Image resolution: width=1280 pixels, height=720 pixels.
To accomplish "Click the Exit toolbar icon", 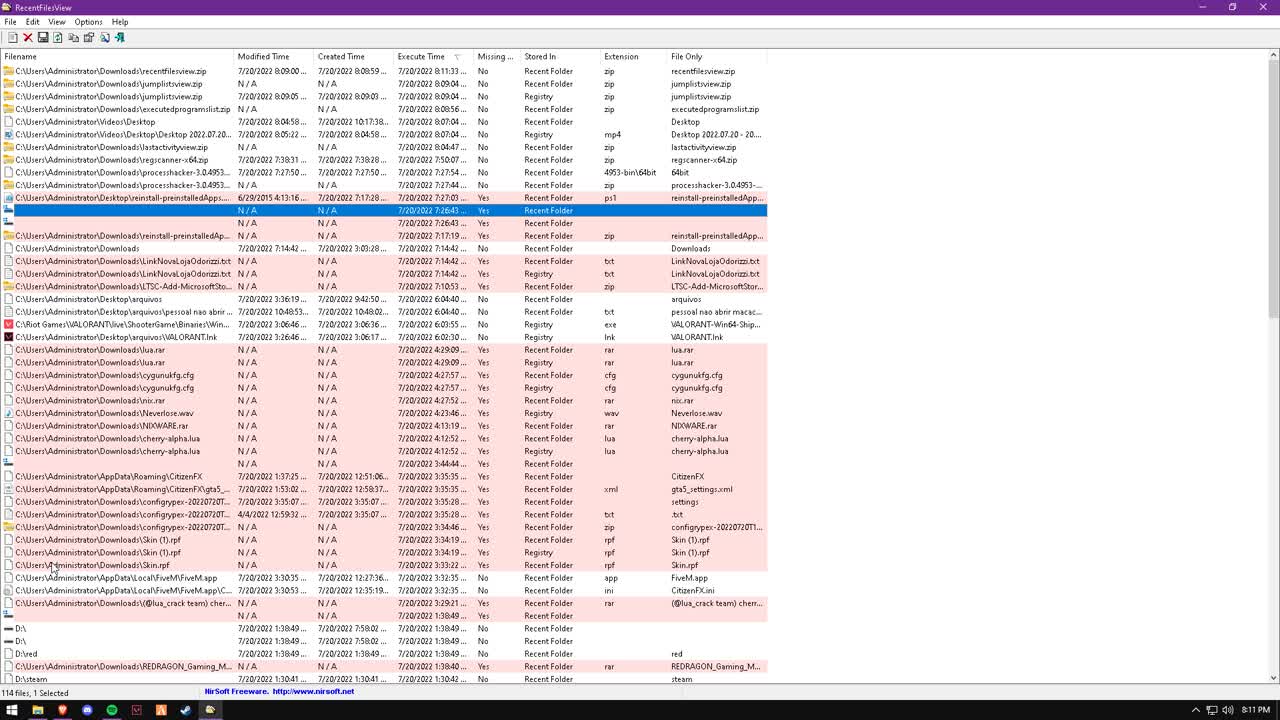I will coord(120,38).
